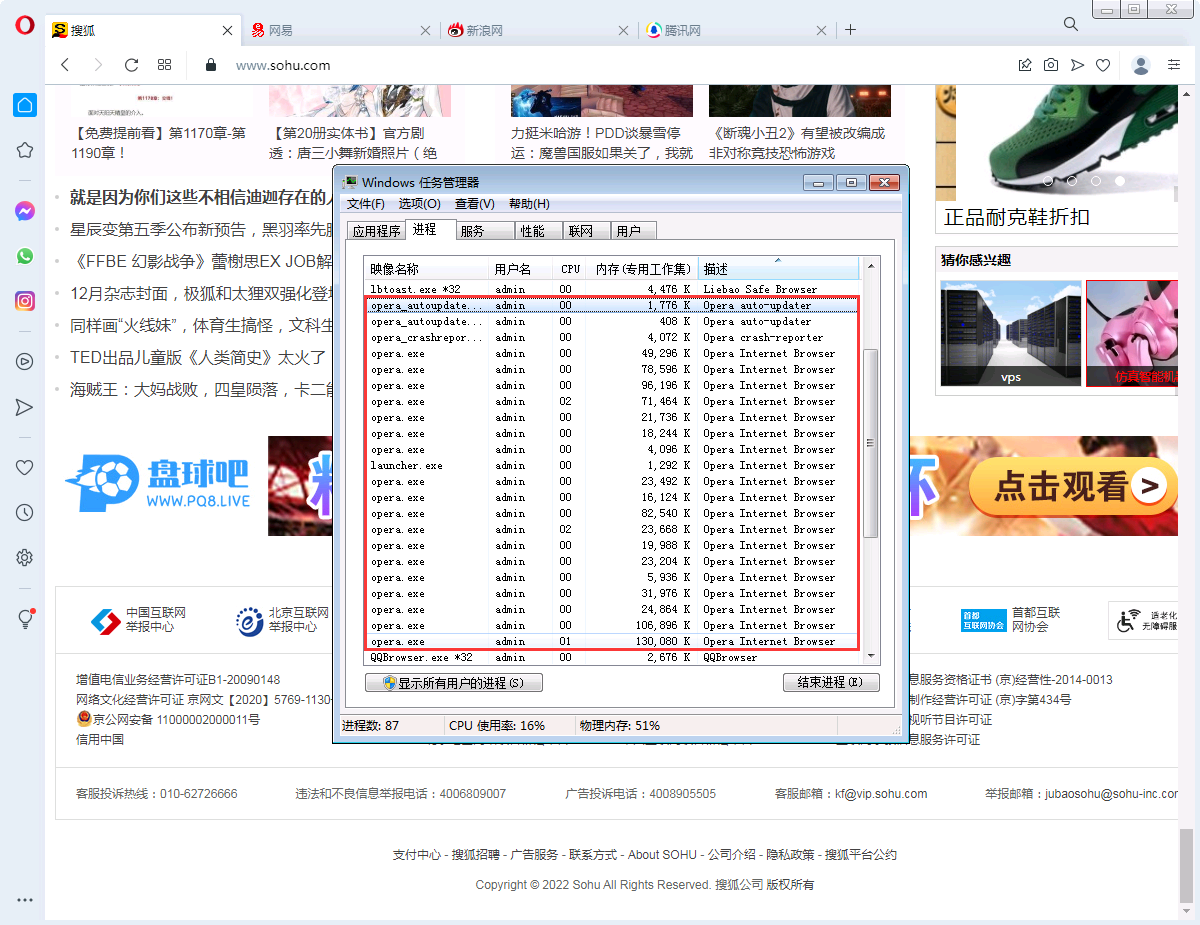The image size is (1200, 925).
Task: Search tabs with the magnifier icon
Action: (1071, 24)
